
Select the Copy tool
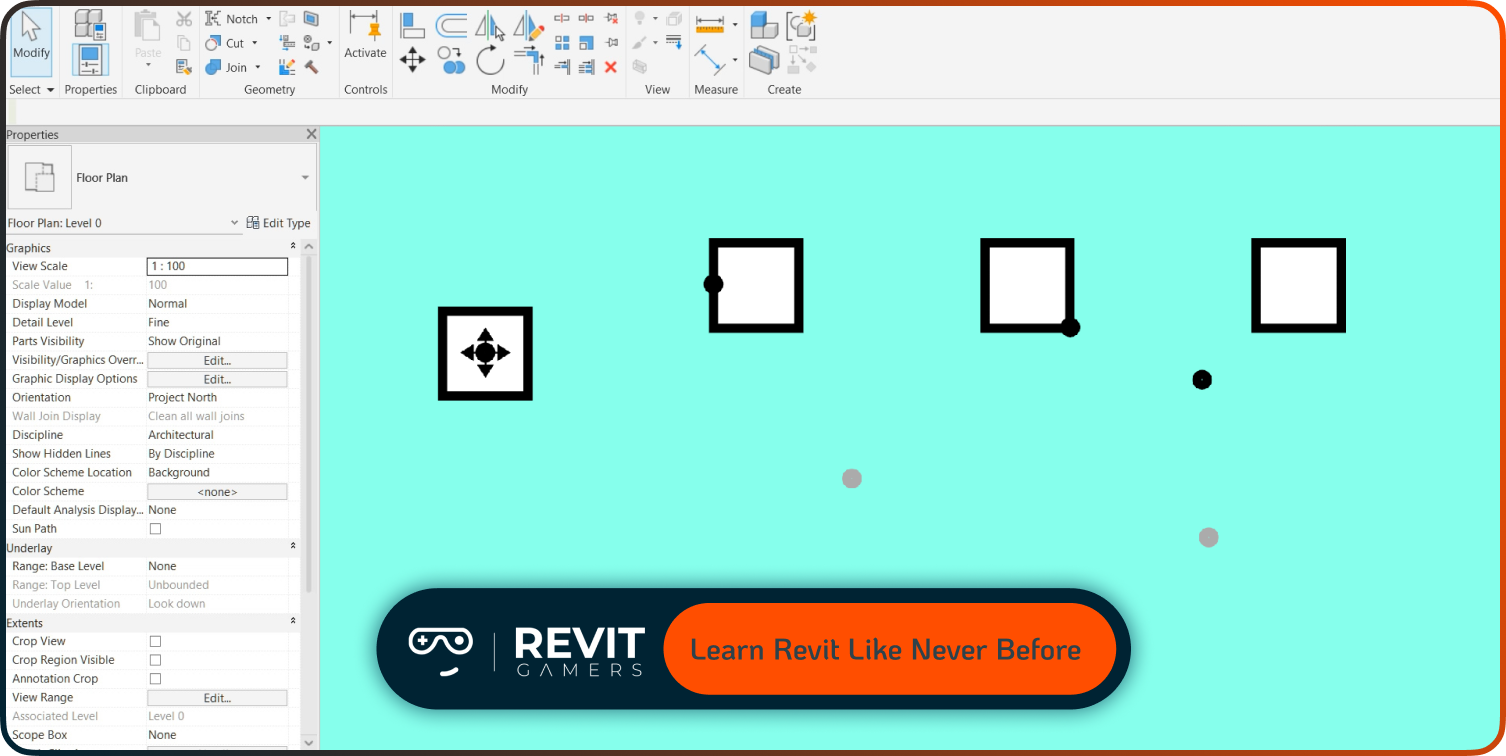click(x=452, y=60)
